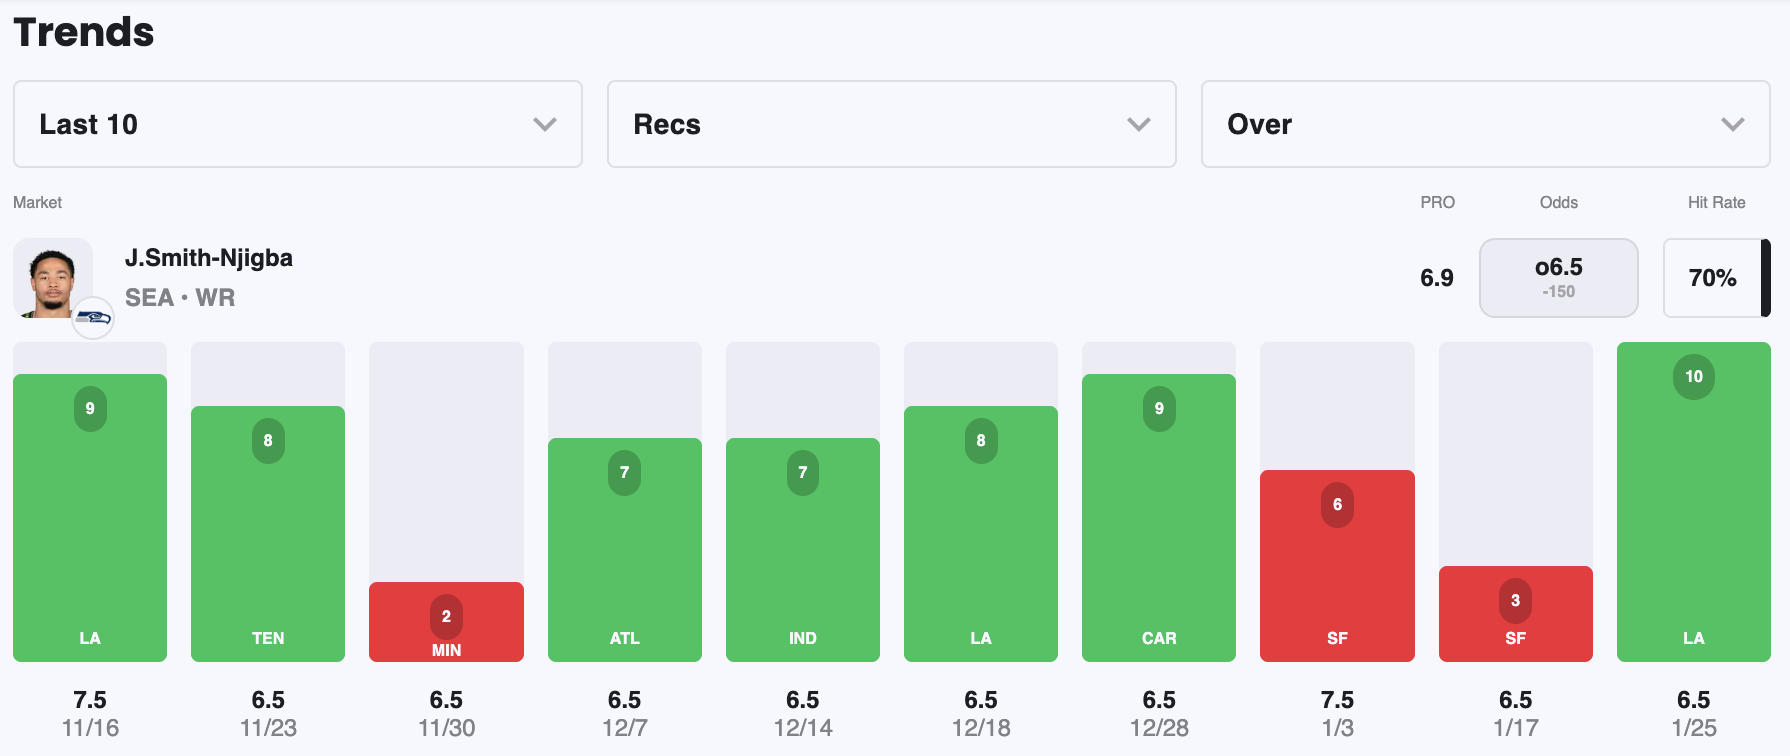
Task: Click the 10-reception badge on the final LA bar
Action: click(1694, 377)
